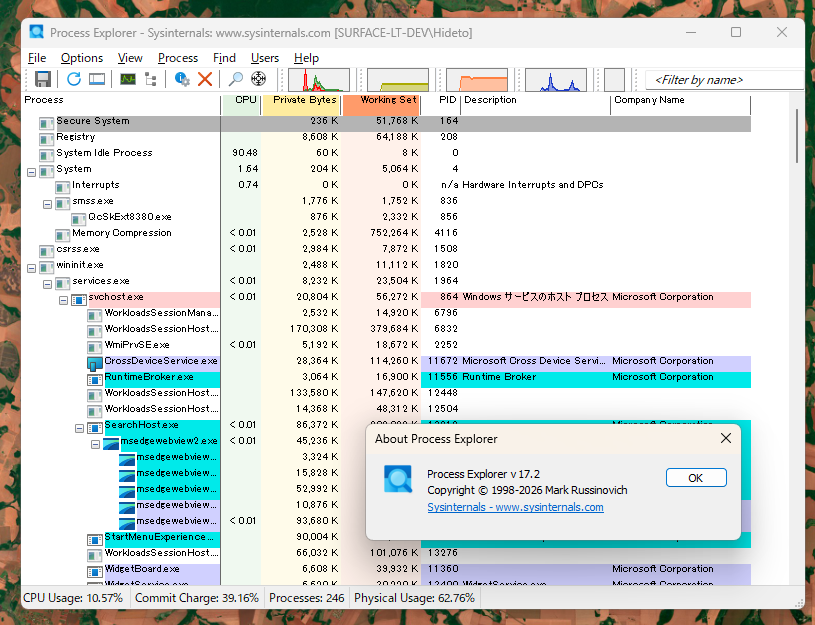Sort by the Working Set column header
This screenshot has height=625, width=815.
pyautogui.click(x=381, y=104)
